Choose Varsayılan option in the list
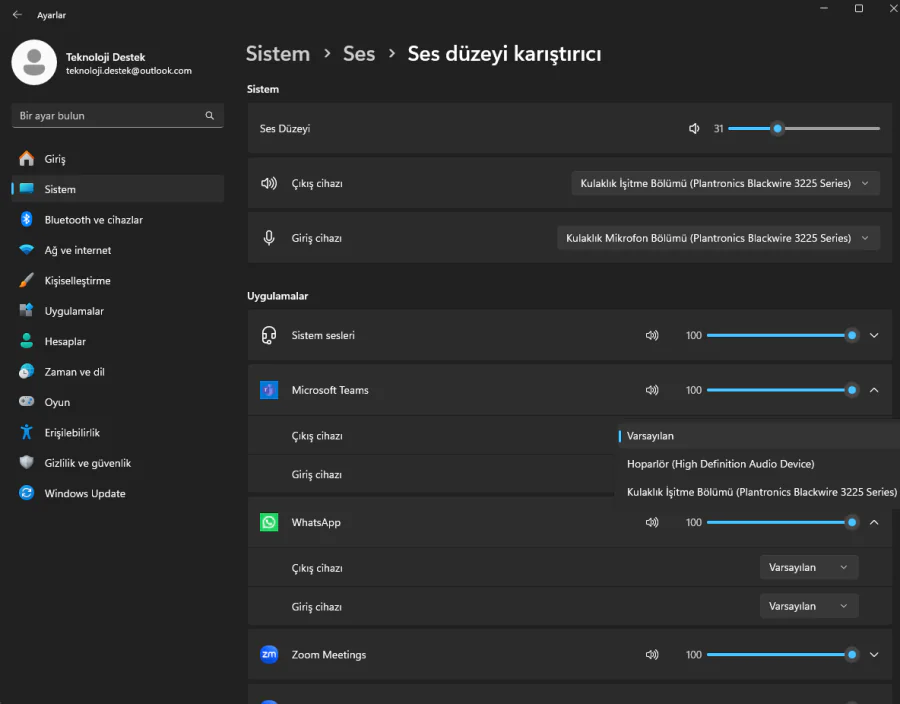Image resolution: width=900 pixels, height=704 pixels. (x=650, y=436)
